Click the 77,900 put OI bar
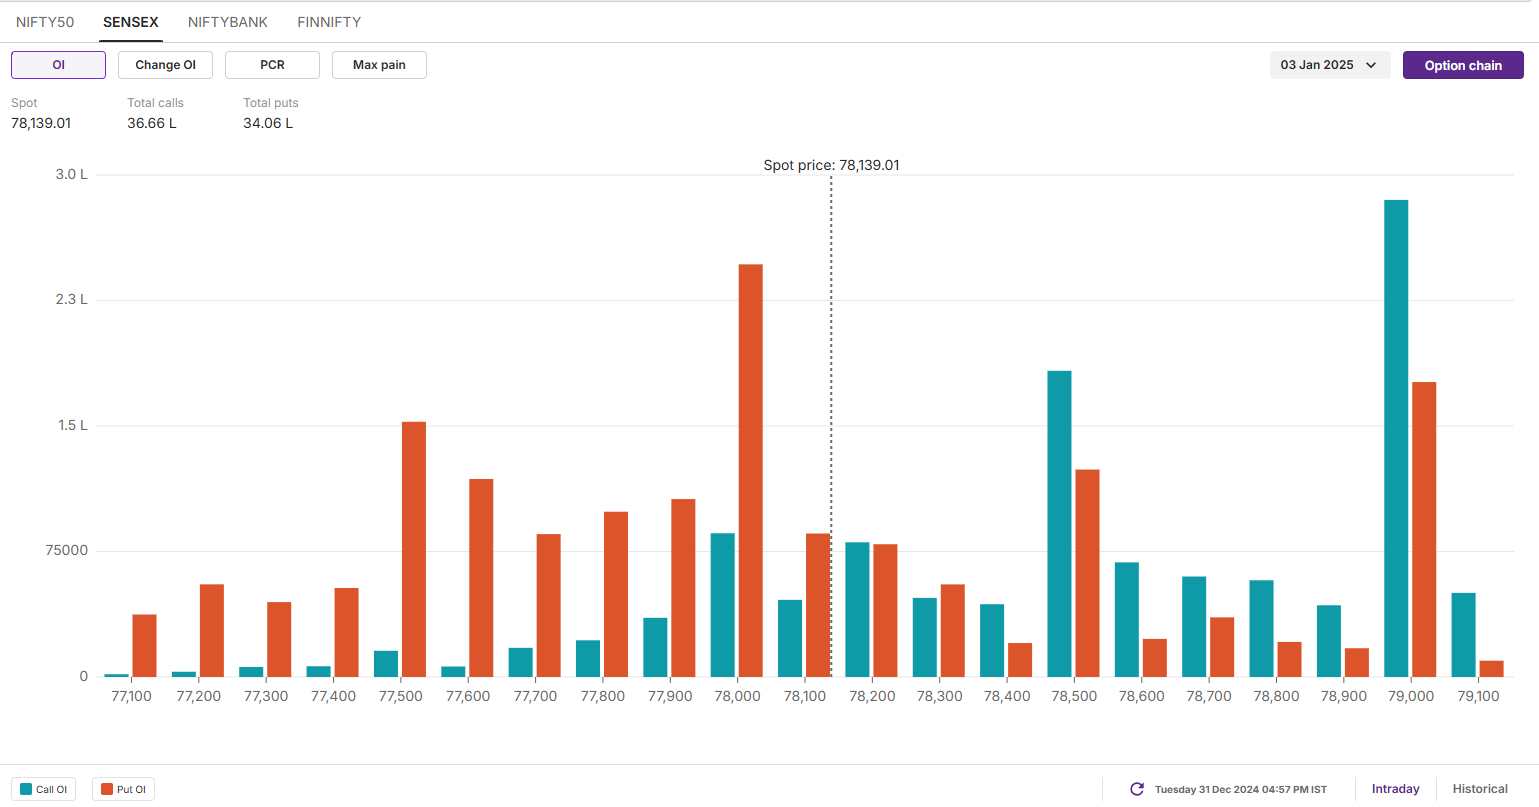Screen dimensions: 1539x807 (x=683, y=588)
